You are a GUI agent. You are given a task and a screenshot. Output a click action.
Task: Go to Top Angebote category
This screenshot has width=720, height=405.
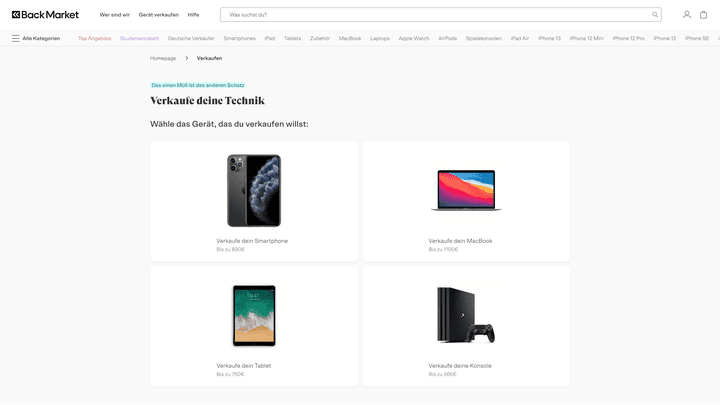point(95,38)
